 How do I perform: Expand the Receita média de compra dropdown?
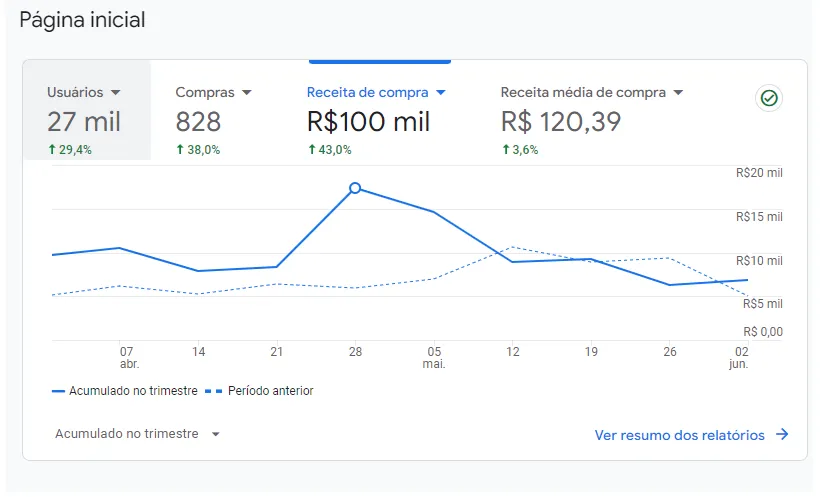(678, 92)
